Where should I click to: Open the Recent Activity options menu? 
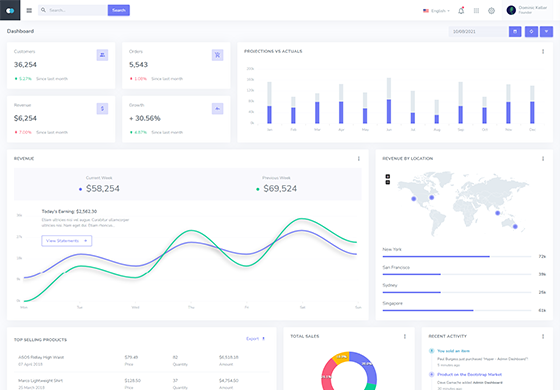(x=543, y=336)
